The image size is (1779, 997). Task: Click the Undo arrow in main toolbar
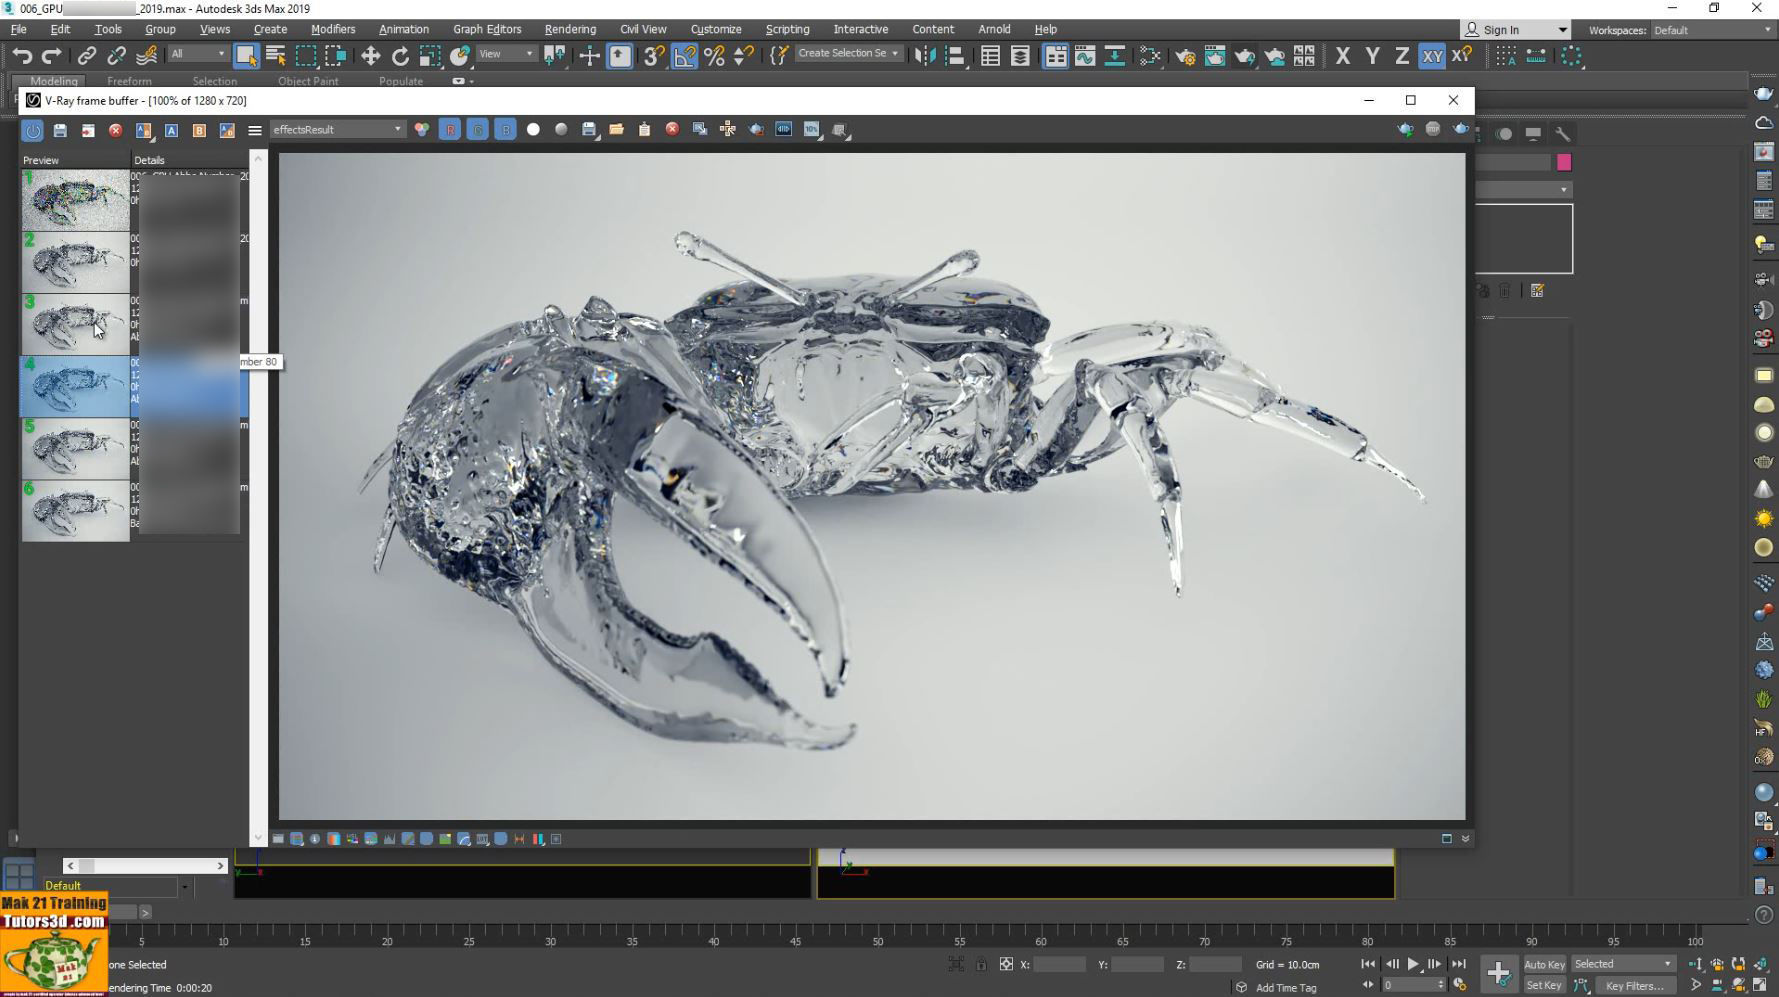click(x=22, y=56)
